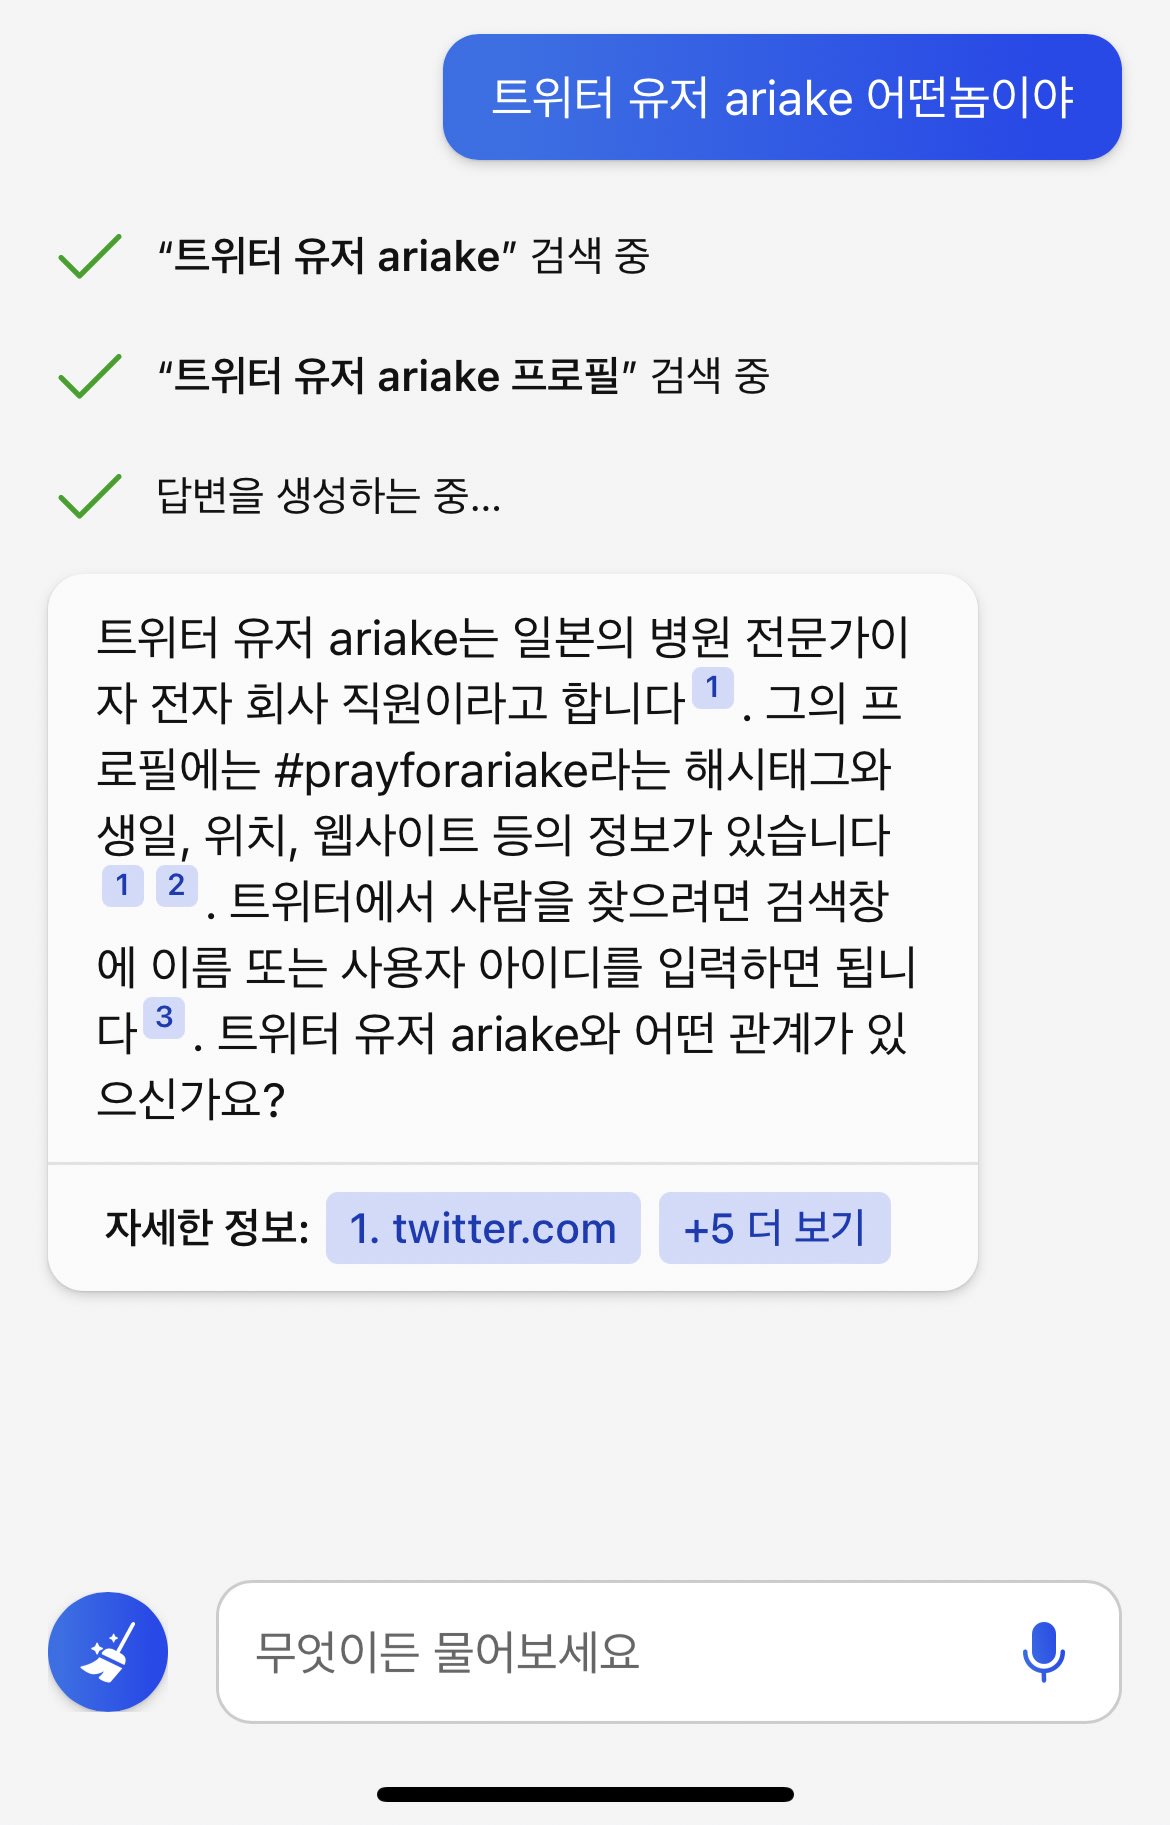Open citation 3 footnote badge
1170x1825 pixels.
click(165, 1018)
